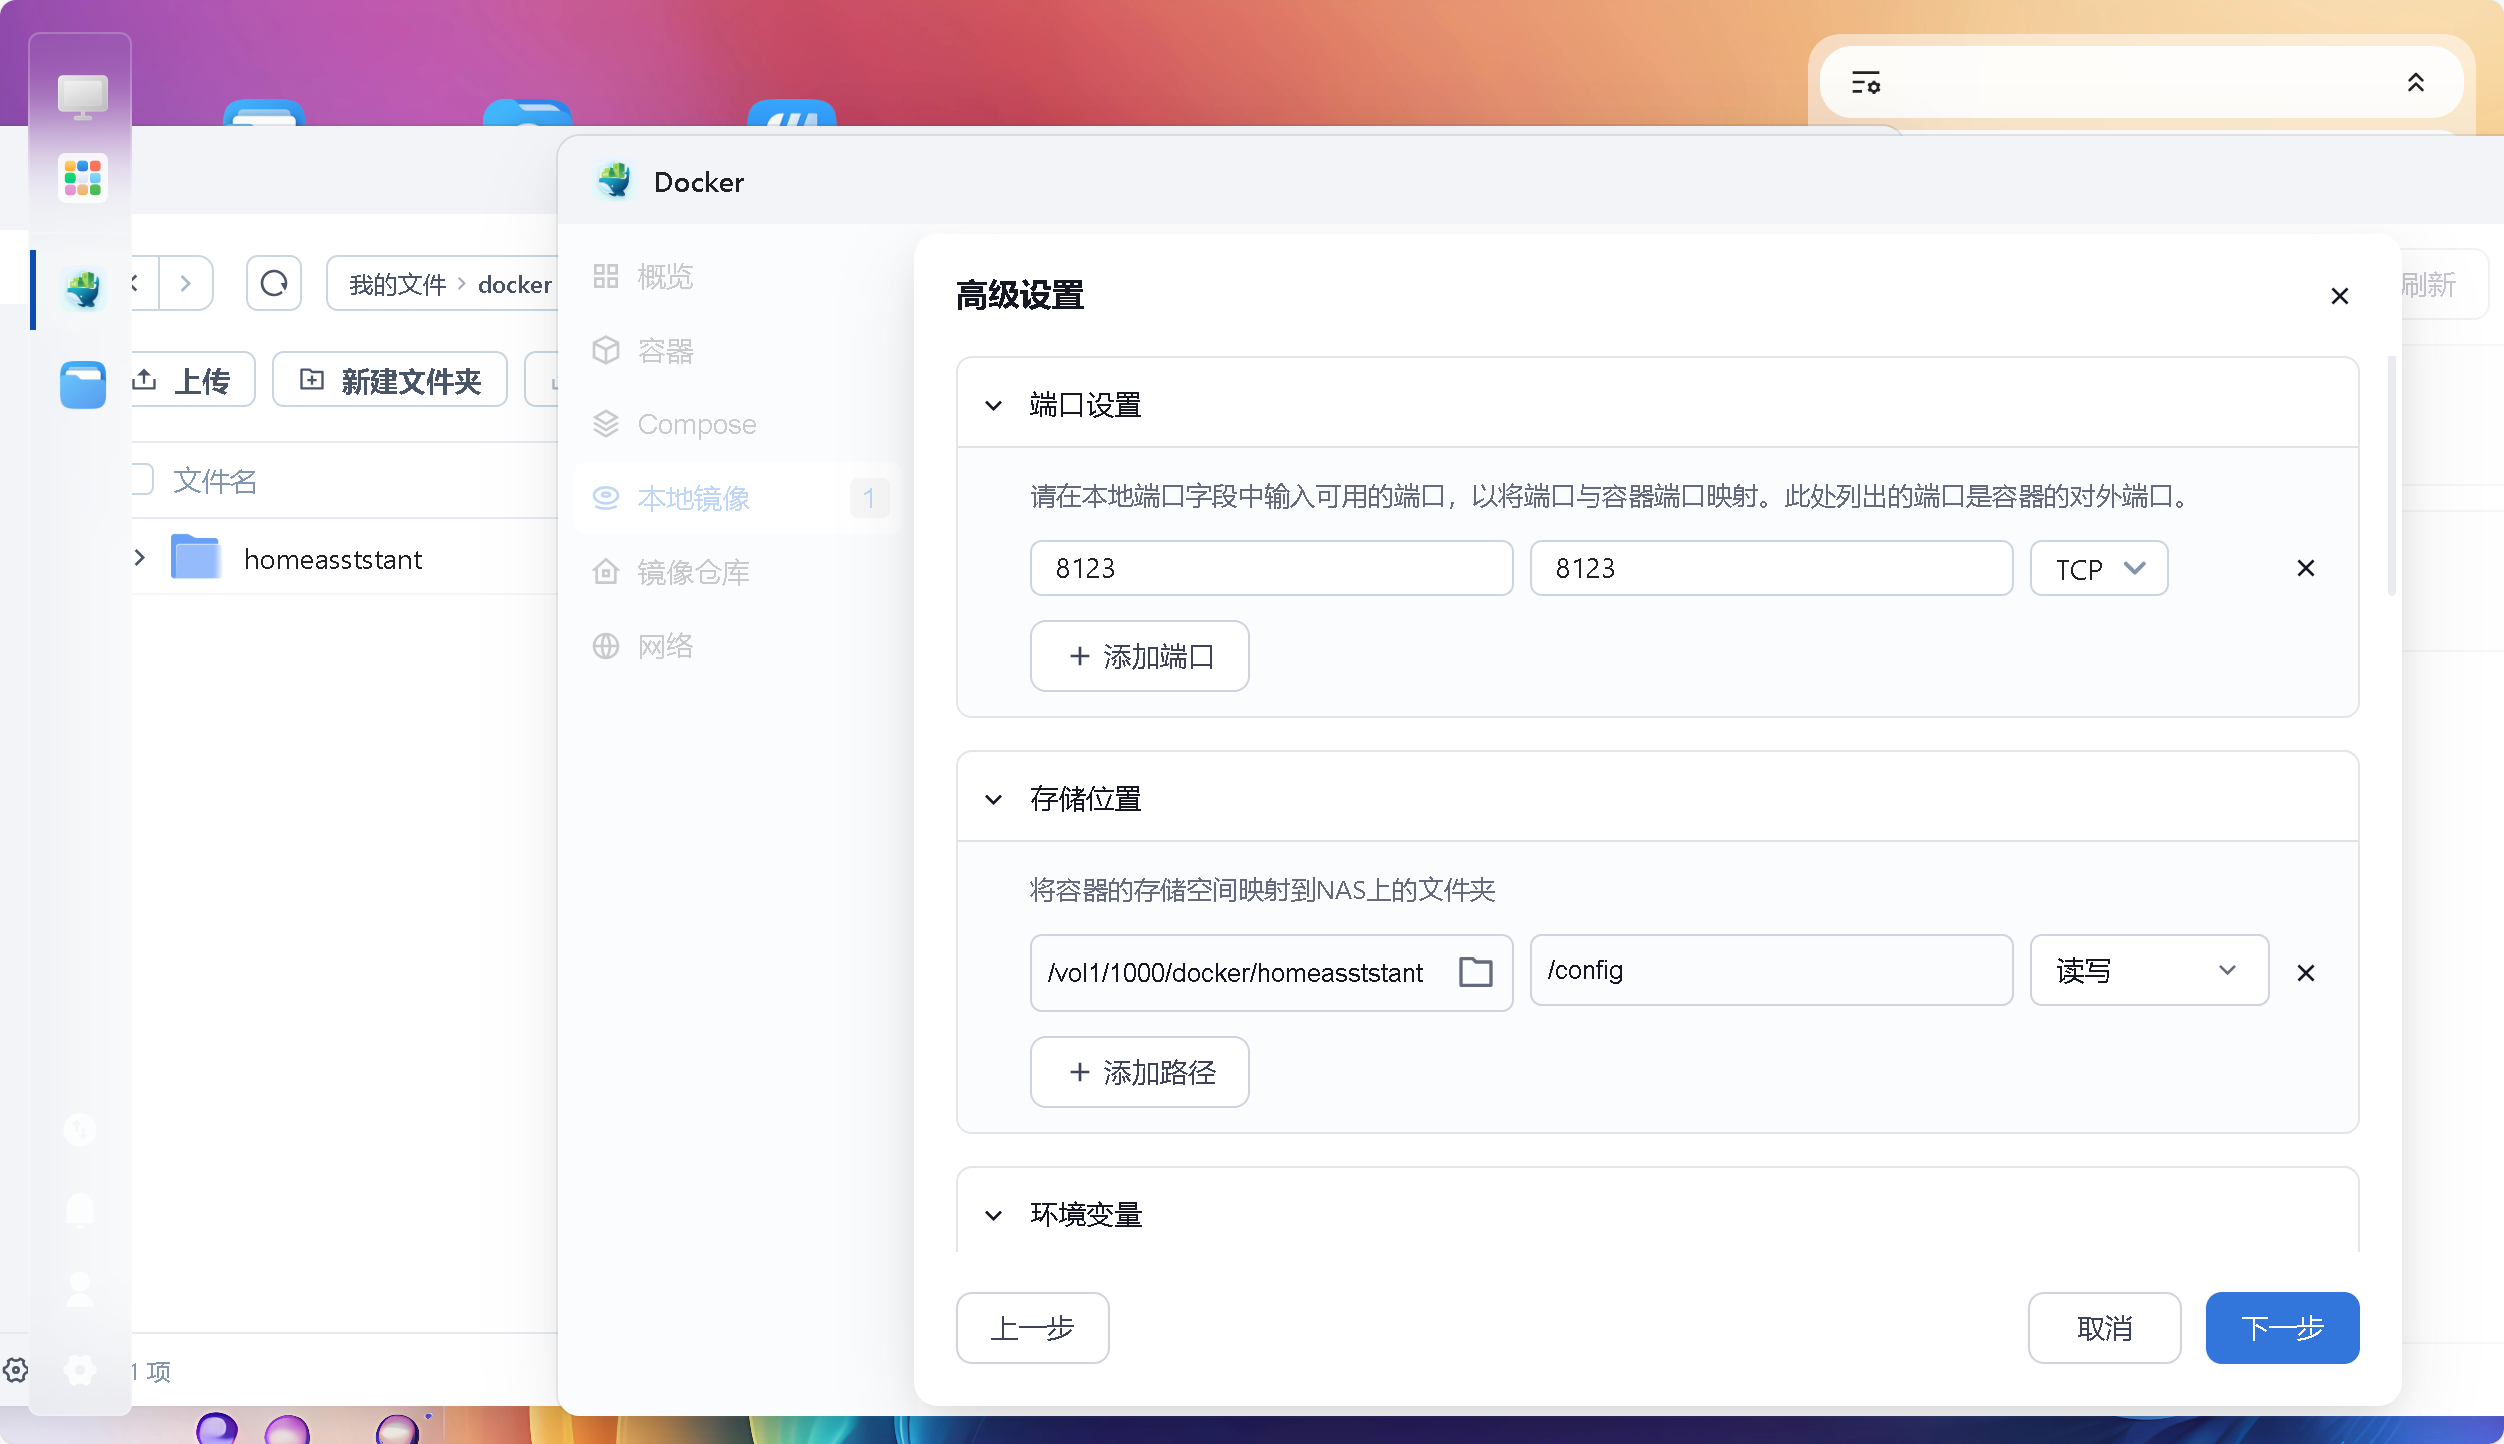
Task: Focus the container path field /config
Action: click(x=1771, y=970)
